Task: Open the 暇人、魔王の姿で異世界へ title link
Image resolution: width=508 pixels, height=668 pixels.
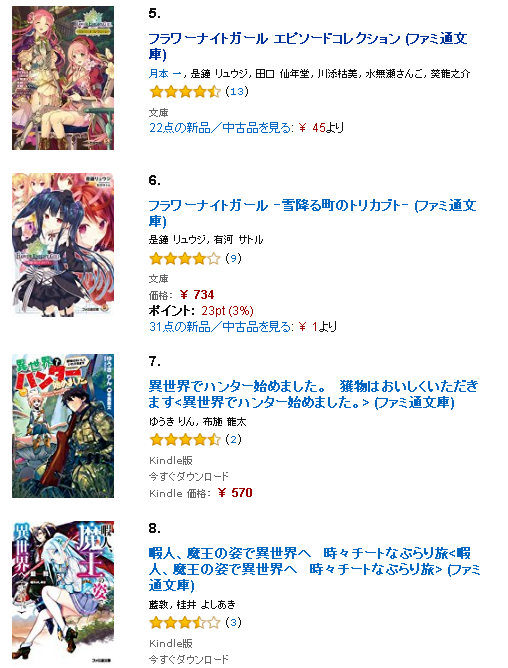Action: point(315,569)
